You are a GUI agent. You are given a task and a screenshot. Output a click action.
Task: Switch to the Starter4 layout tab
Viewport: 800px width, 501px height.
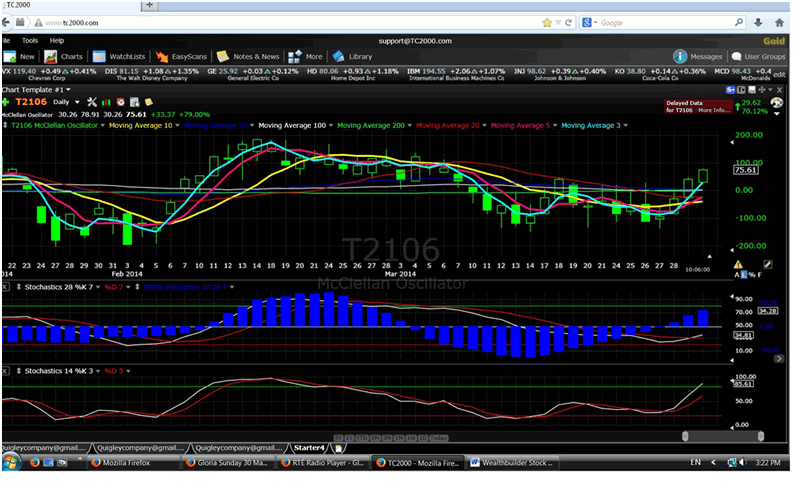308,448
